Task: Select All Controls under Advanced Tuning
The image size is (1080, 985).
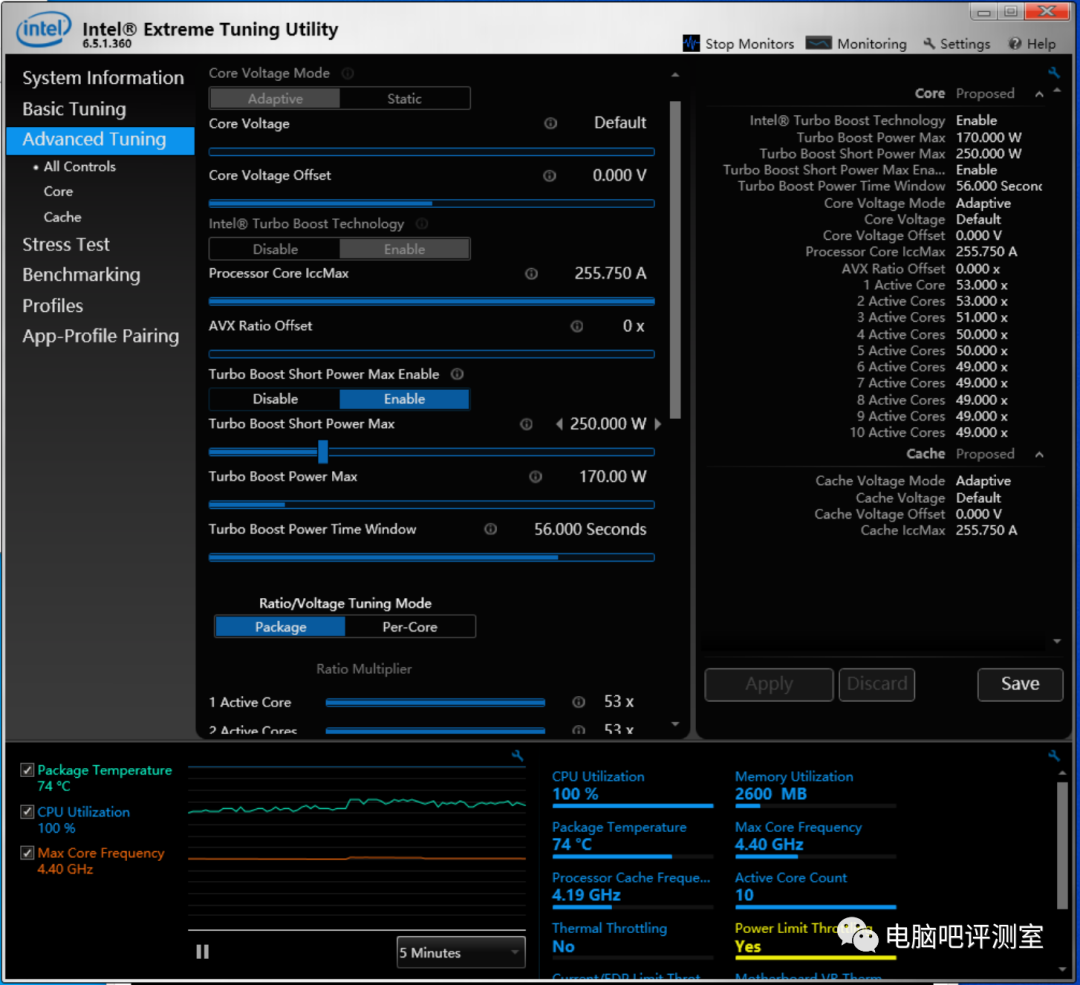Action: coord(79,167)
